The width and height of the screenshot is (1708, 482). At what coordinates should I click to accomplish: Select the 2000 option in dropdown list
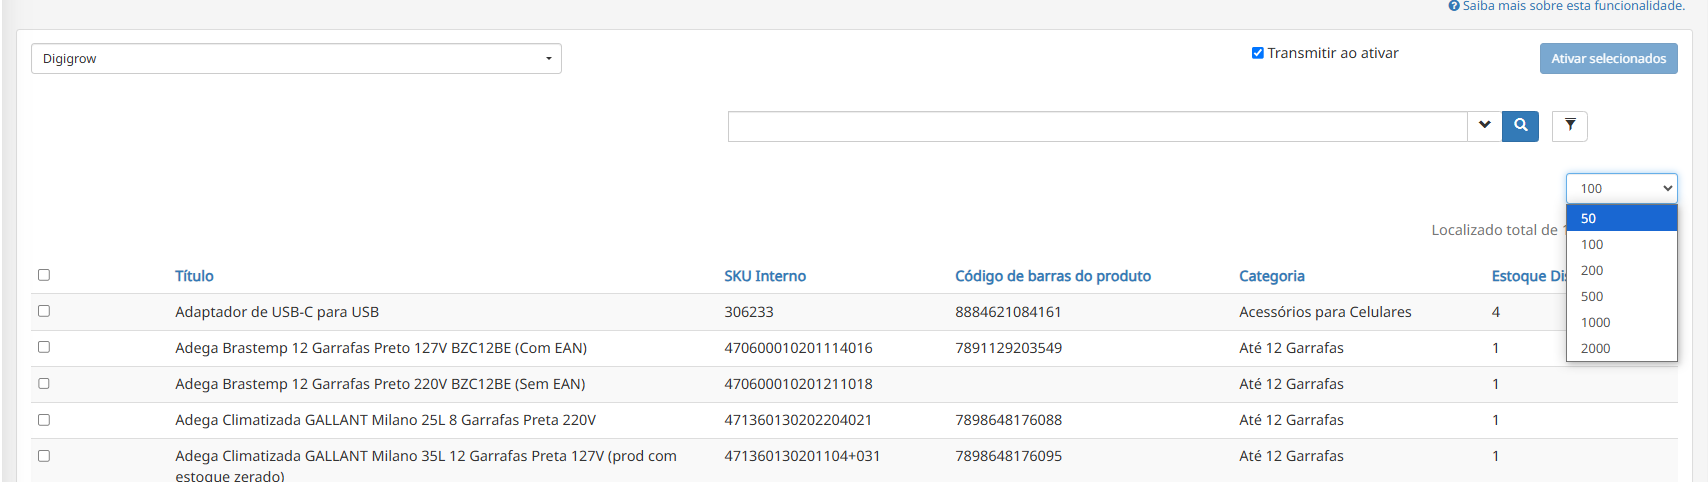pos(1621,348)
